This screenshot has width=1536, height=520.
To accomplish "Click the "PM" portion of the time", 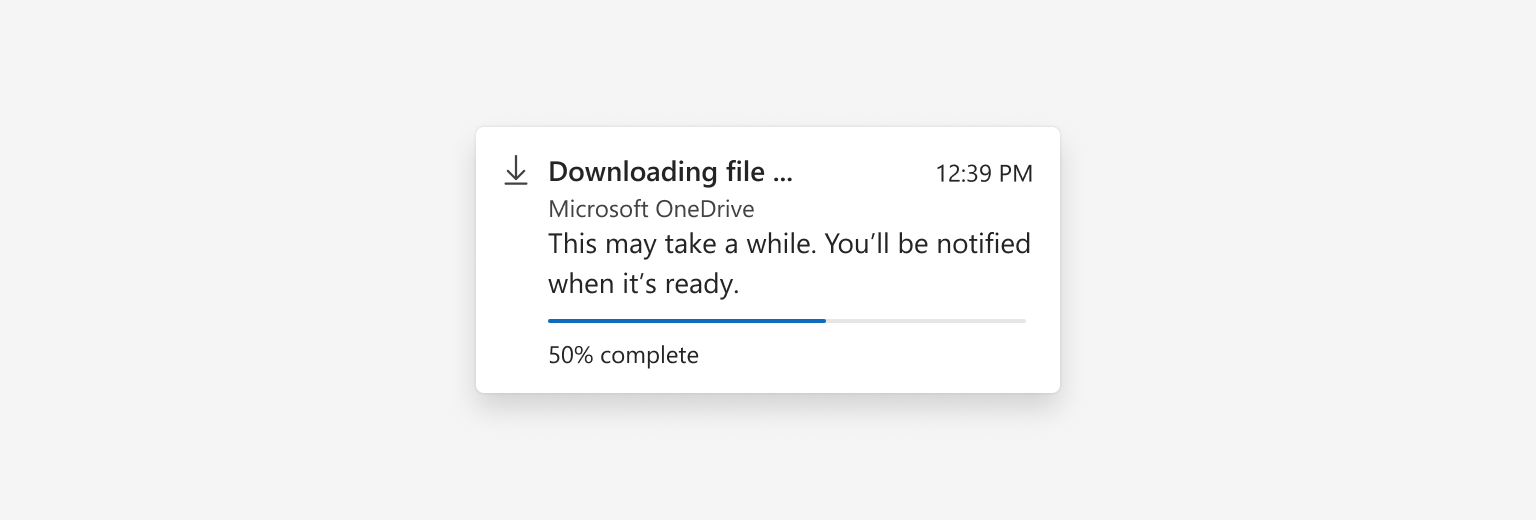I will [1016, 173].
